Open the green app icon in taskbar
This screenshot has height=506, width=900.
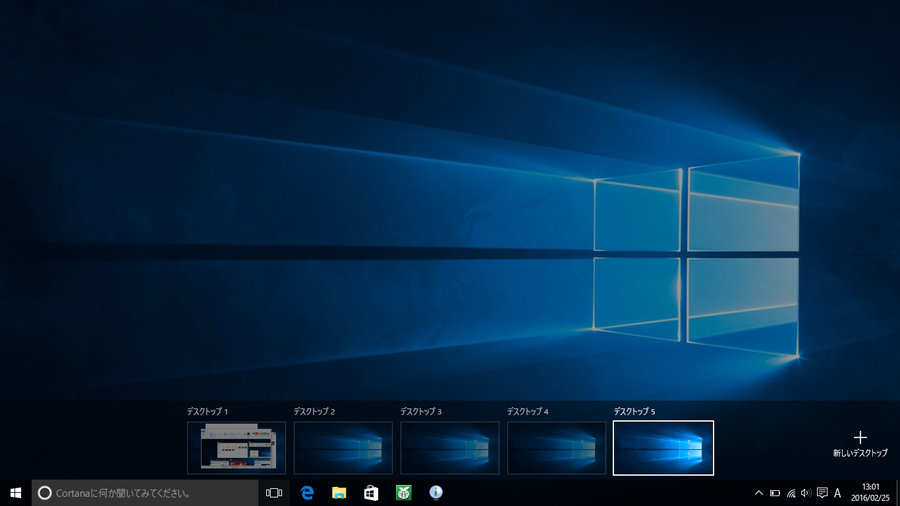[x=403, y=493]
